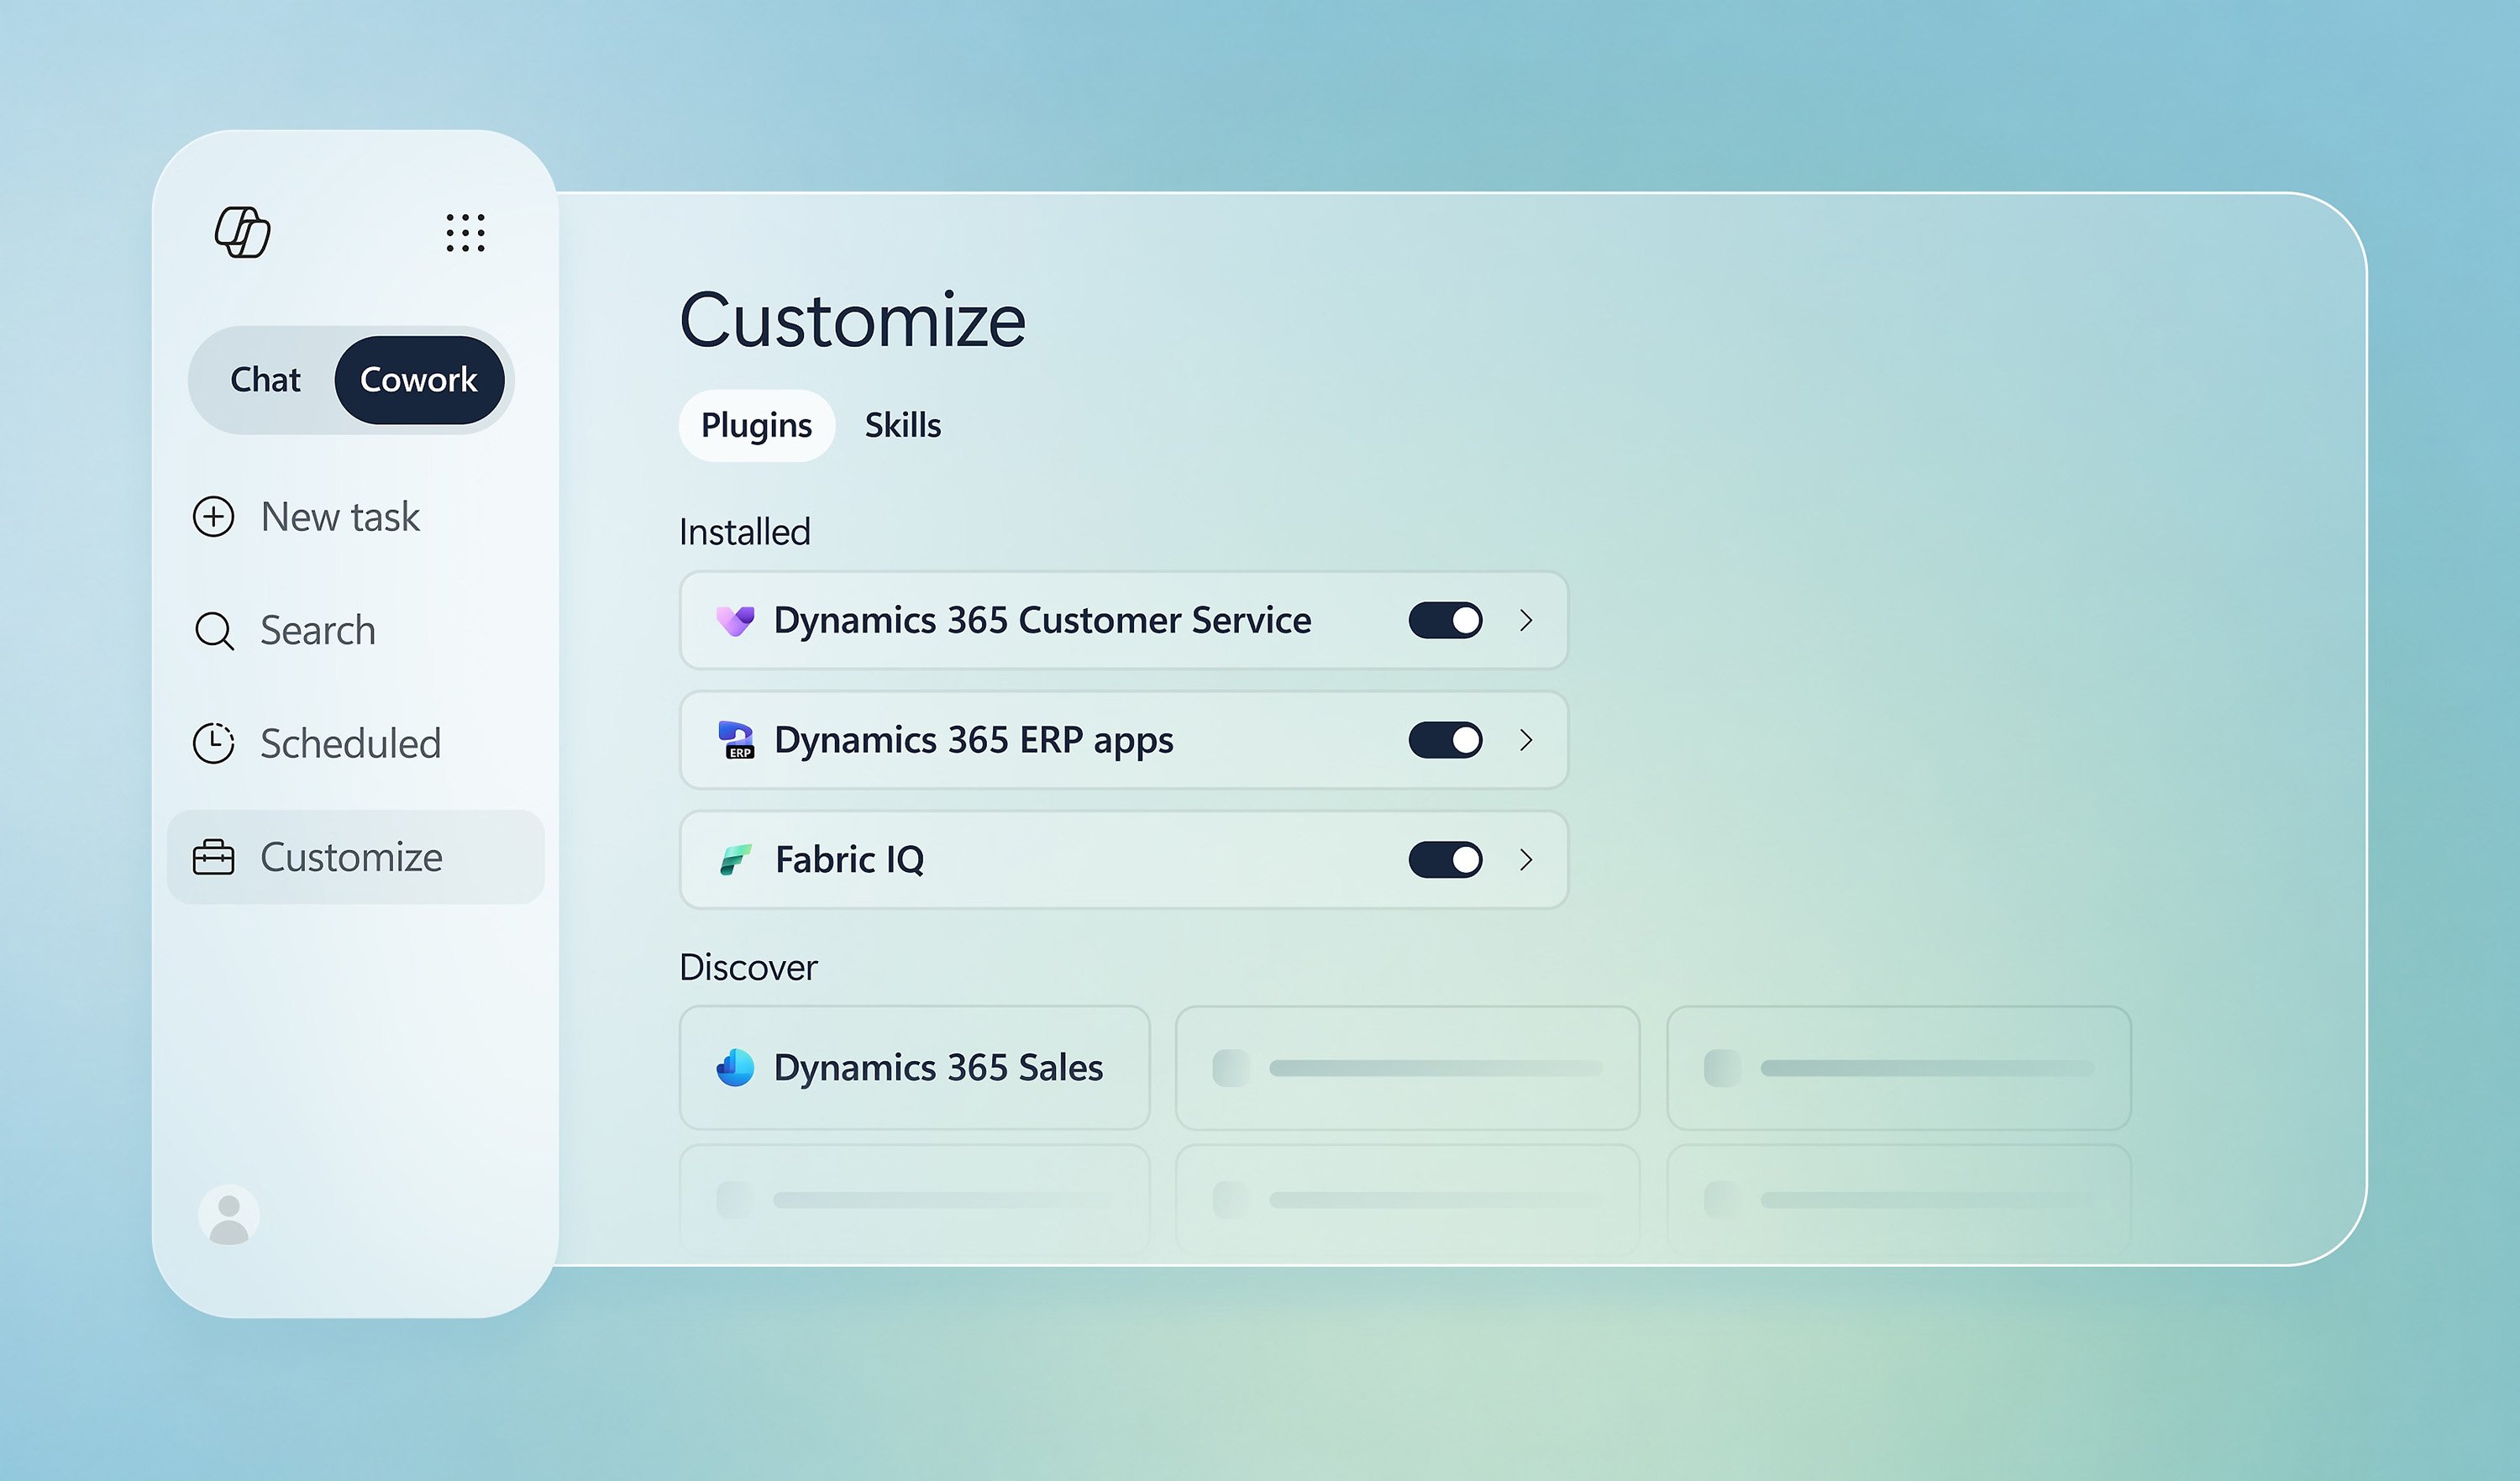The image size is (2520, 1481).
Task: Open Fabric IQ details with the chevron
Action: pos(1526,859)
